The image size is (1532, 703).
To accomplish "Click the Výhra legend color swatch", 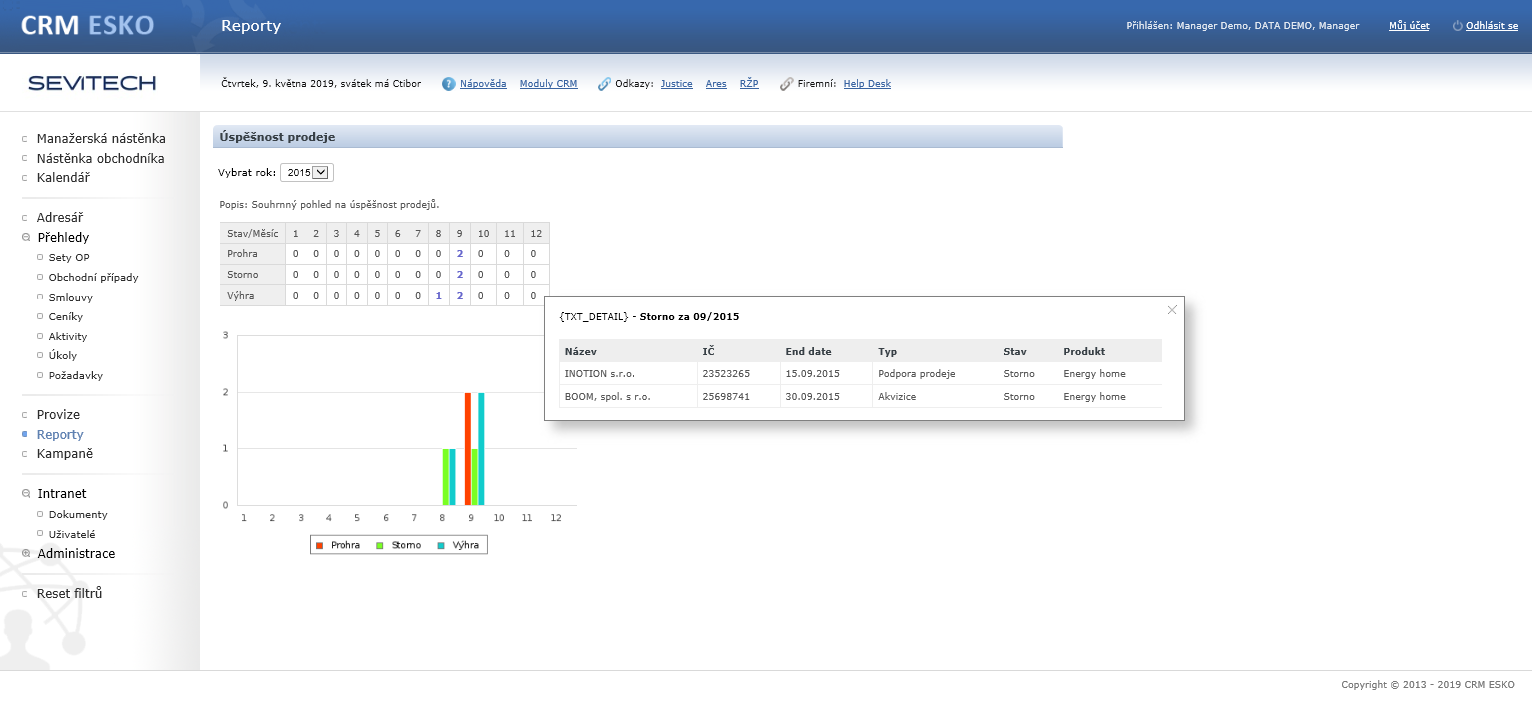I will point(441,546).
